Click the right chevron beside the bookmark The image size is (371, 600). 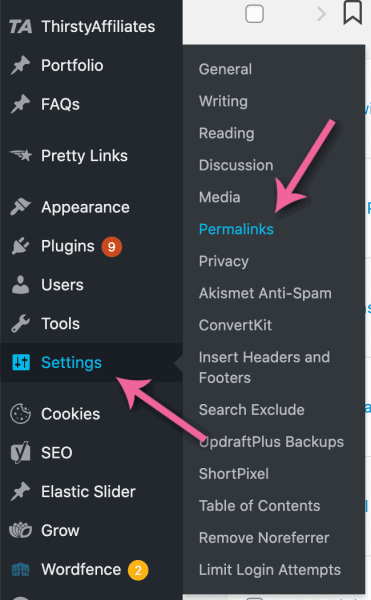[321, 14]
